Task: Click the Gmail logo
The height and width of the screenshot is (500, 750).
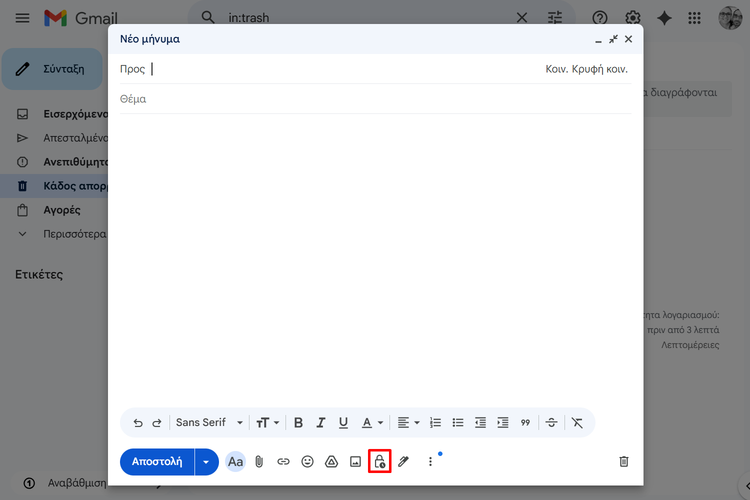Action: (x=80, y=18)
